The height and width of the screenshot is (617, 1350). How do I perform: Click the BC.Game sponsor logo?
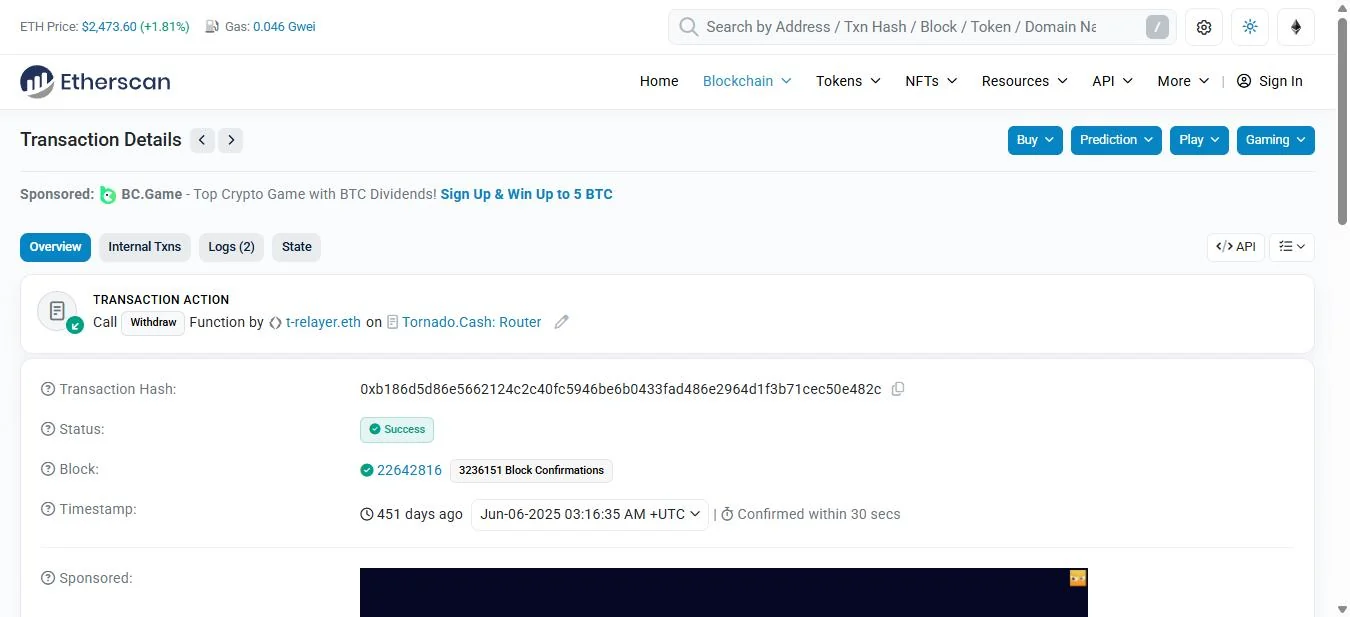coord(108,194)
